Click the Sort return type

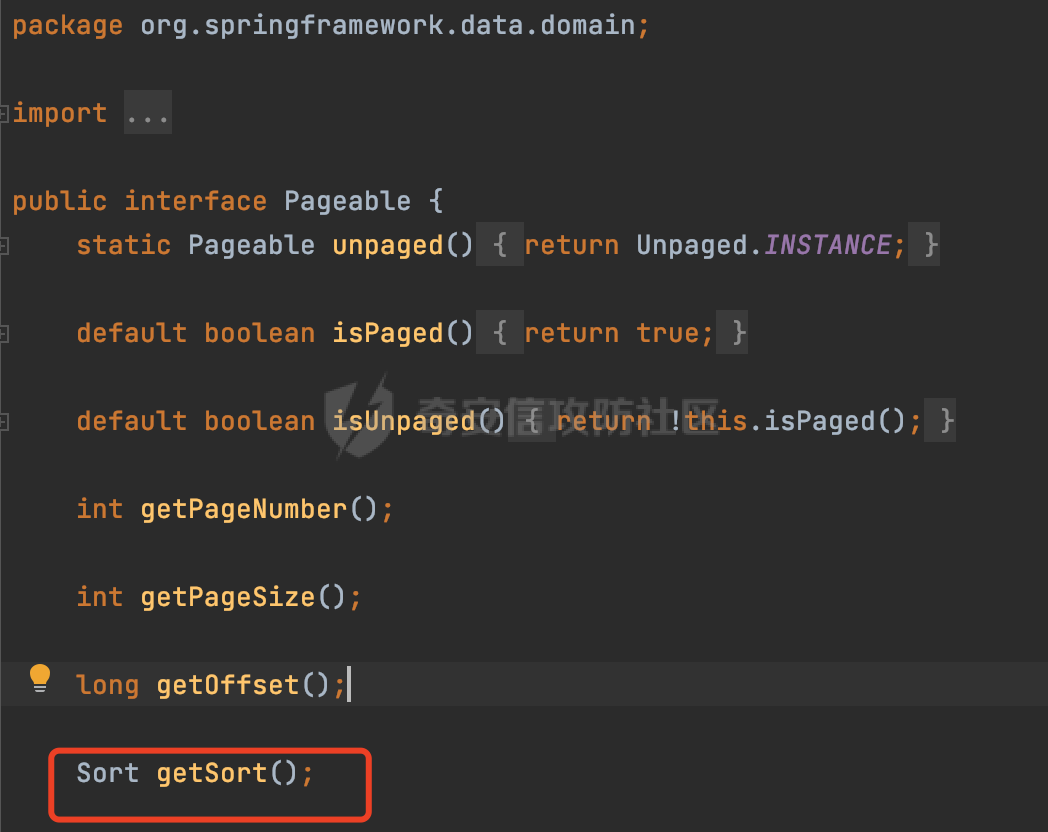click(x=108, y=773)
